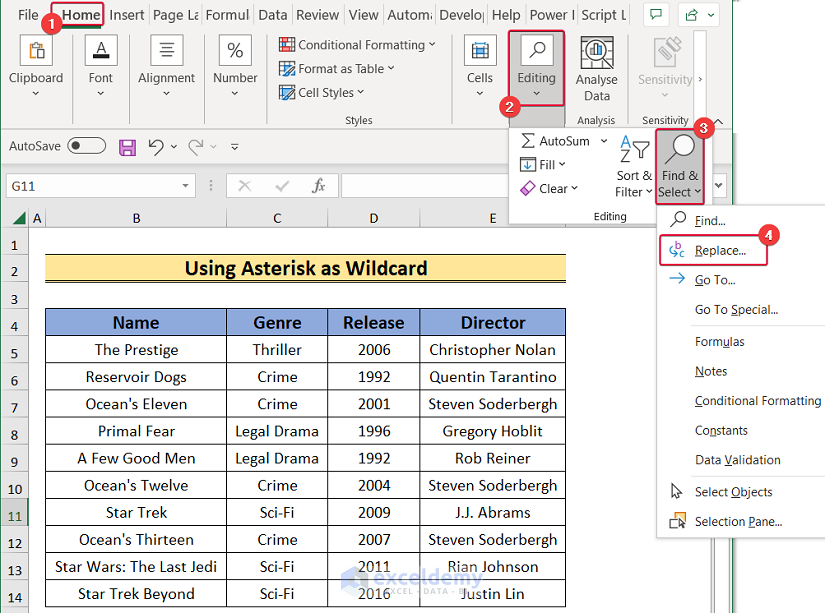Viewport: 825px width, 613px height.
Task: Click the Find & Select button
Action: 680,167
